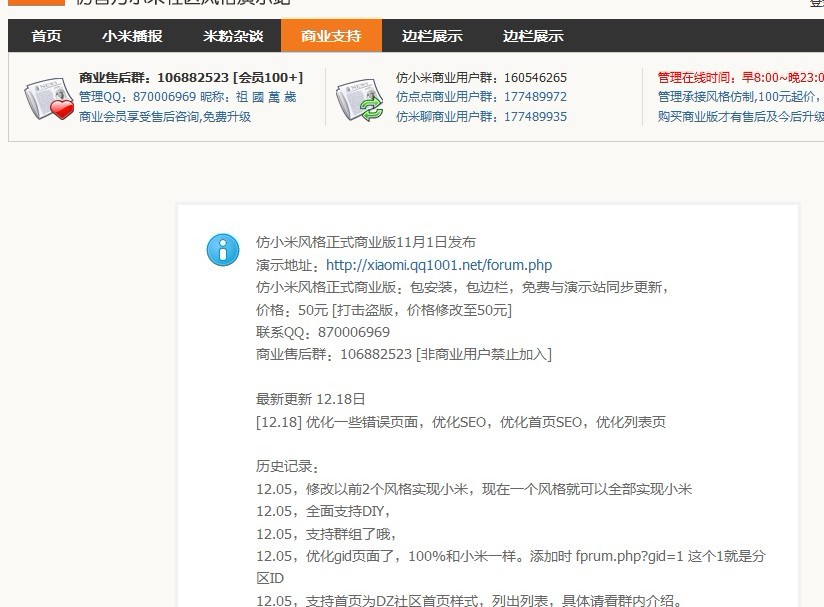The width and height of the screenshot is (824, 607).
Task: Click the 价格：50元 line in the post
Action: pyautogui.click(x=384, y=310)
